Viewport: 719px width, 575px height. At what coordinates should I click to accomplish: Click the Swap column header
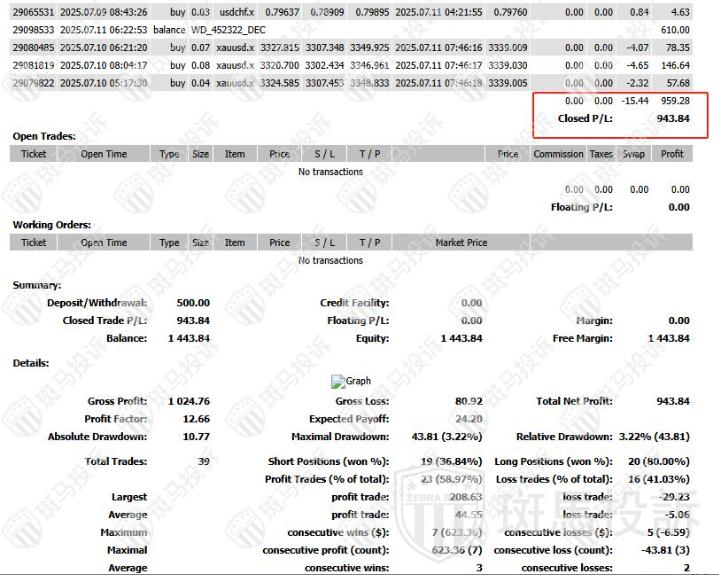(634, 154)
